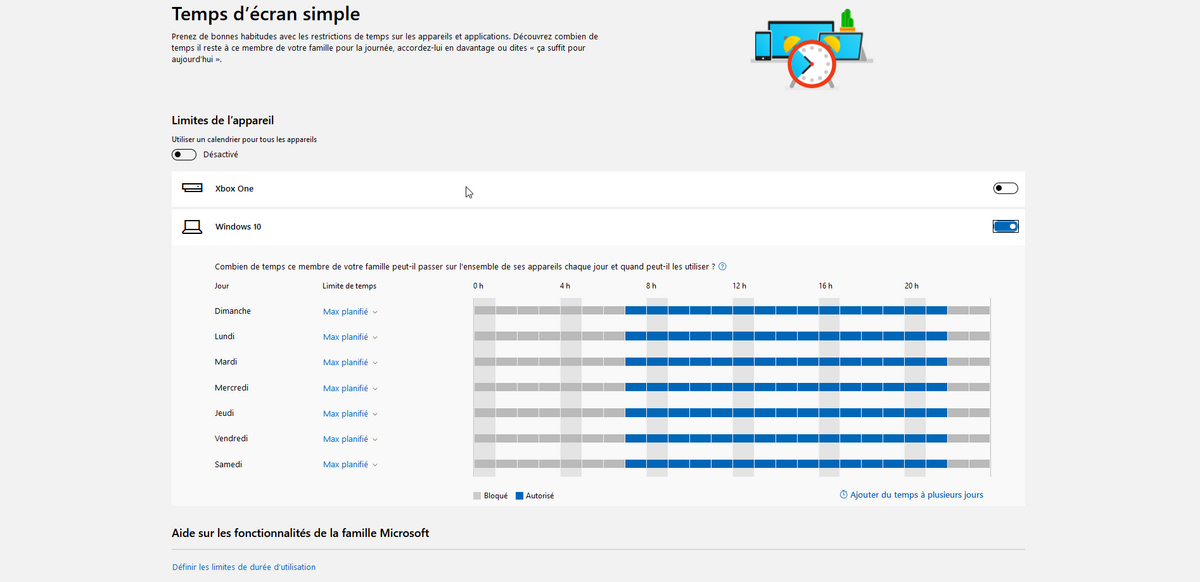Screen dimensions: 1200x582
Task: Open Jeudi Max planifié dropdown
Action: (350, 414)
